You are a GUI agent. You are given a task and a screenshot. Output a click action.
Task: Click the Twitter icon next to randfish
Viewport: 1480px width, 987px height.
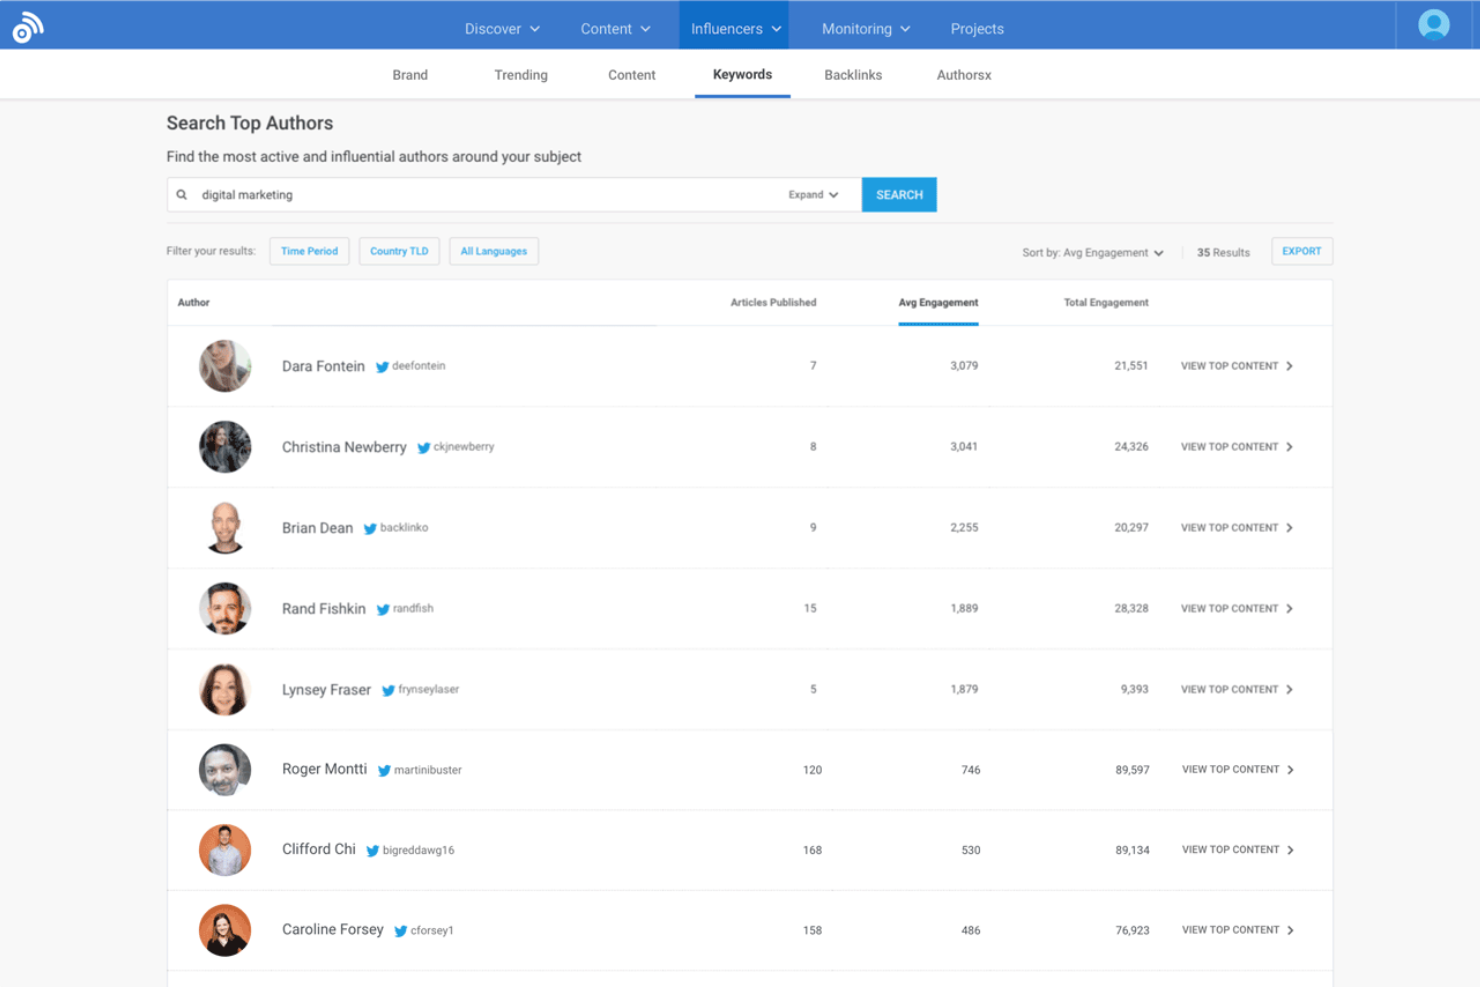(x=382, y=609)
